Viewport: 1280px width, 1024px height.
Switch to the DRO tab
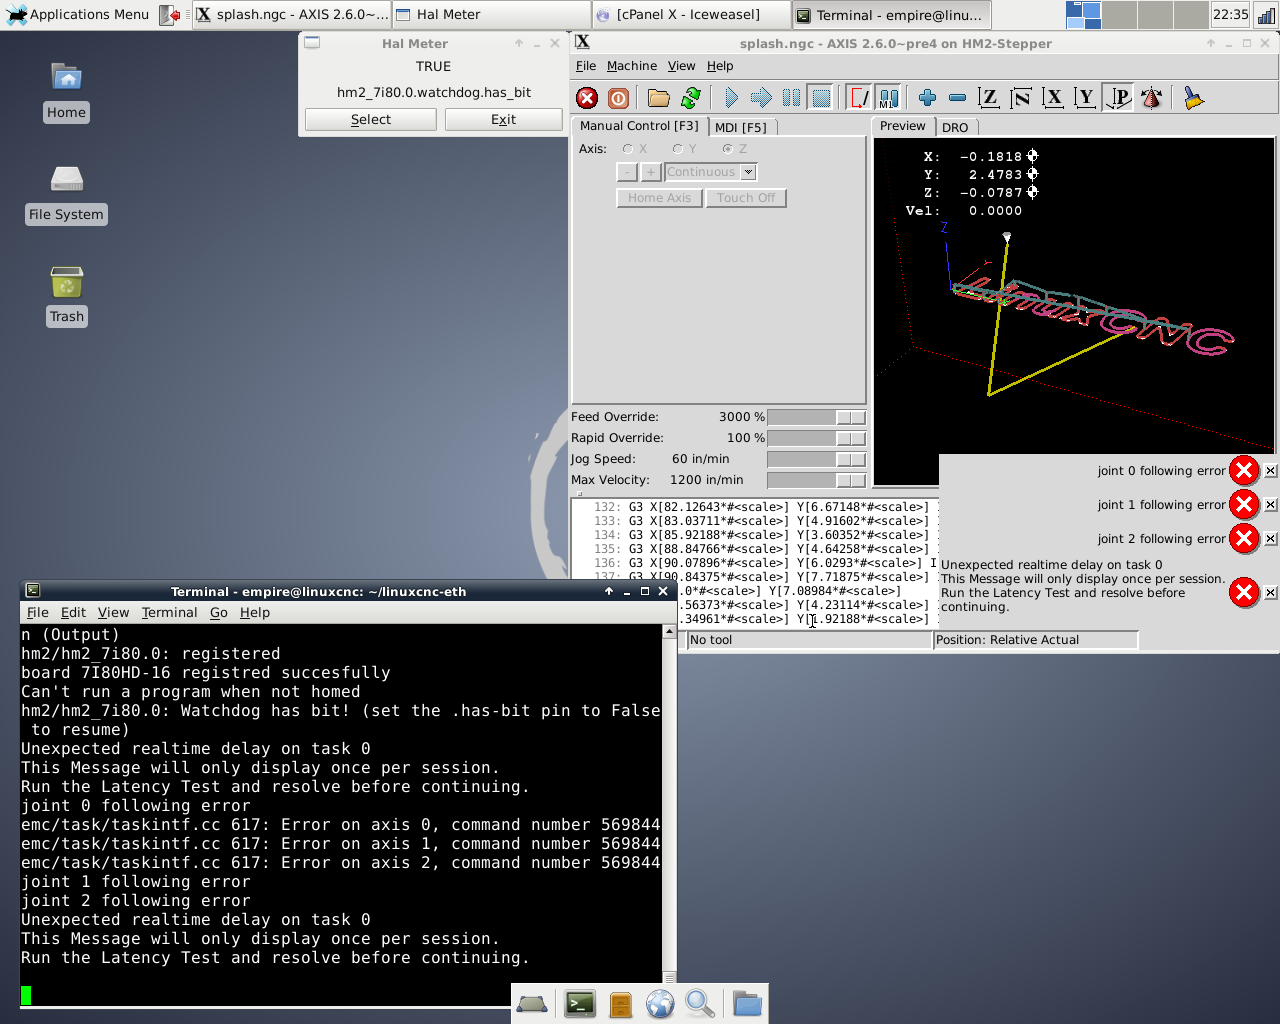pos(955,127)
